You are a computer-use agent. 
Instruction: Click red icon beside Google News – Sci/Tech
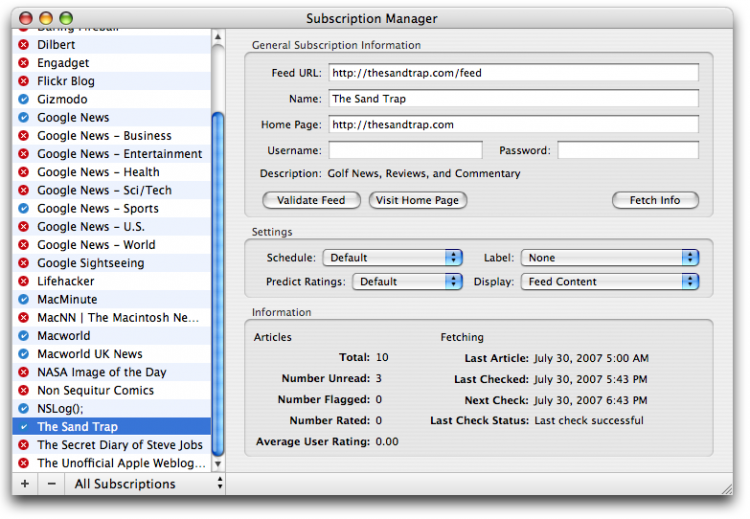(x=23, y=190)
